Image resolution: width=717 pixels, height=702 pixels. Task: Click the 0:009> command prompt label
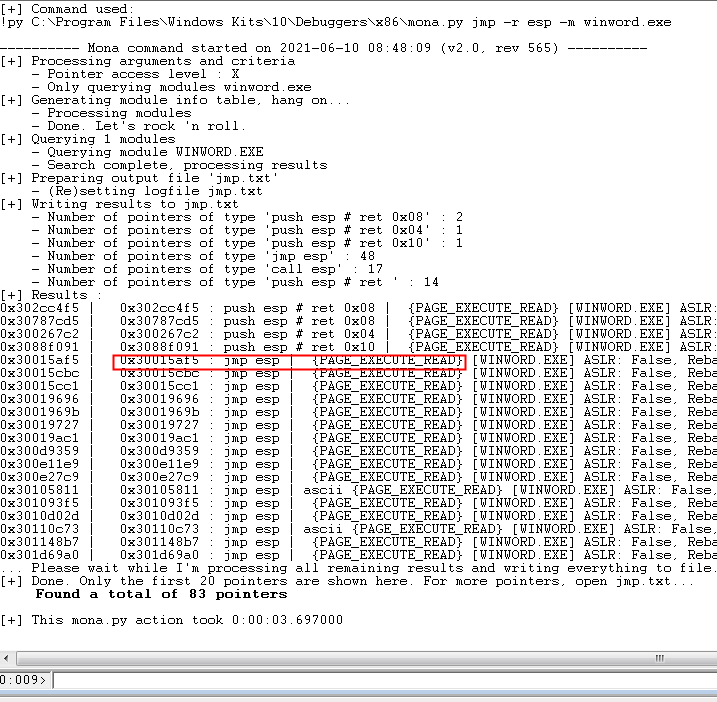point(25,680)
